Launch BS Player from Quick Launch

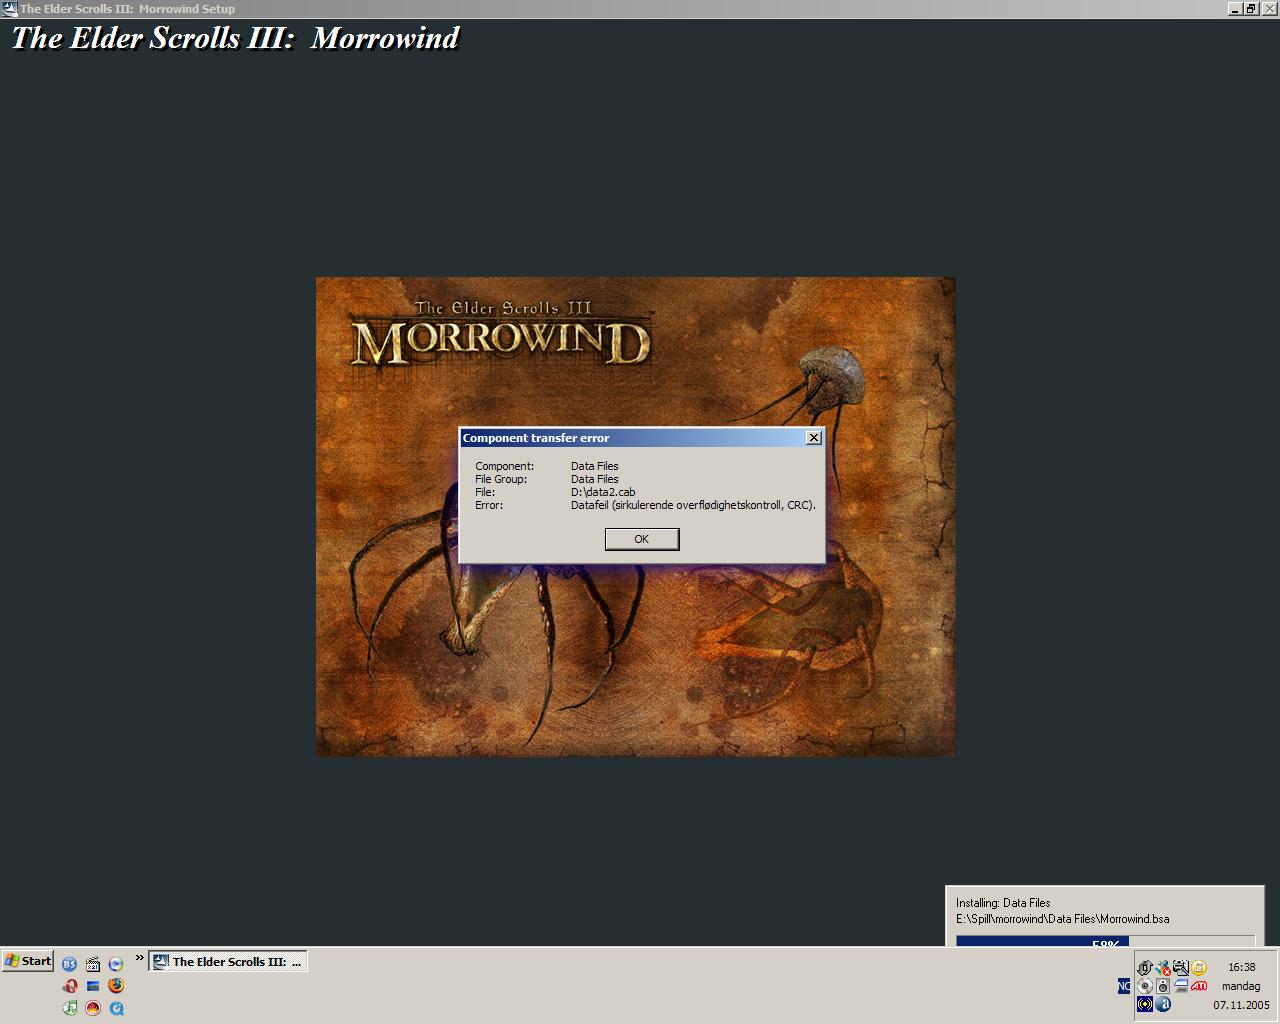pos(69,964)
